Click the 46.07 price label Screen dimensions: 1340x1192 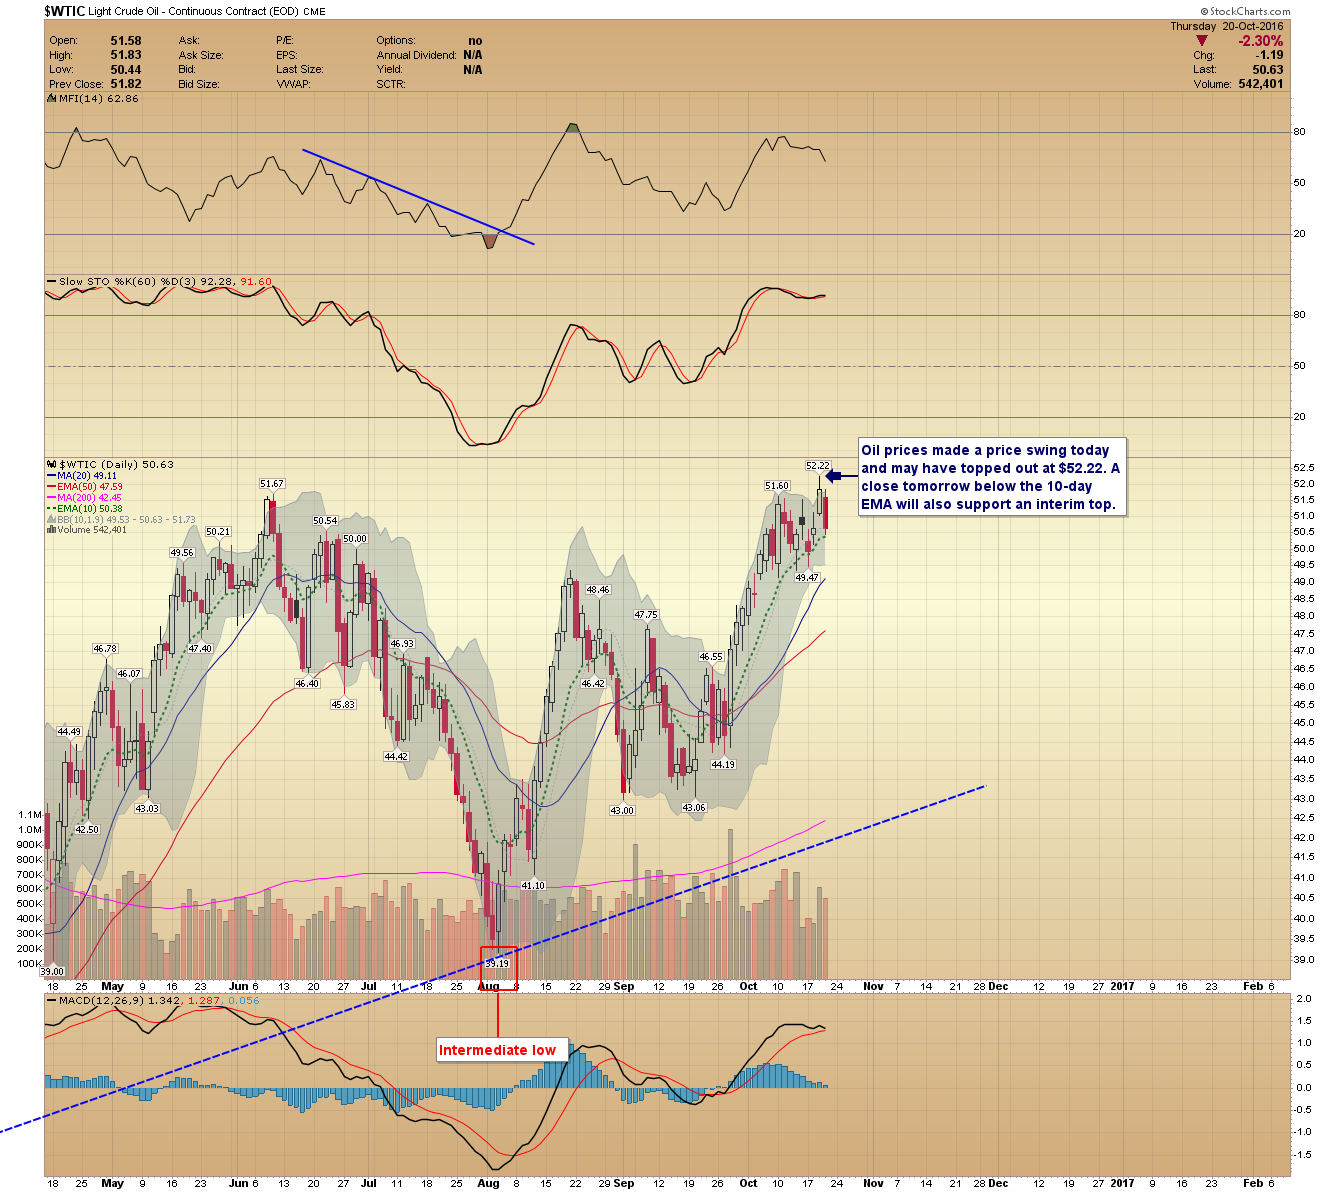point(129,674)
